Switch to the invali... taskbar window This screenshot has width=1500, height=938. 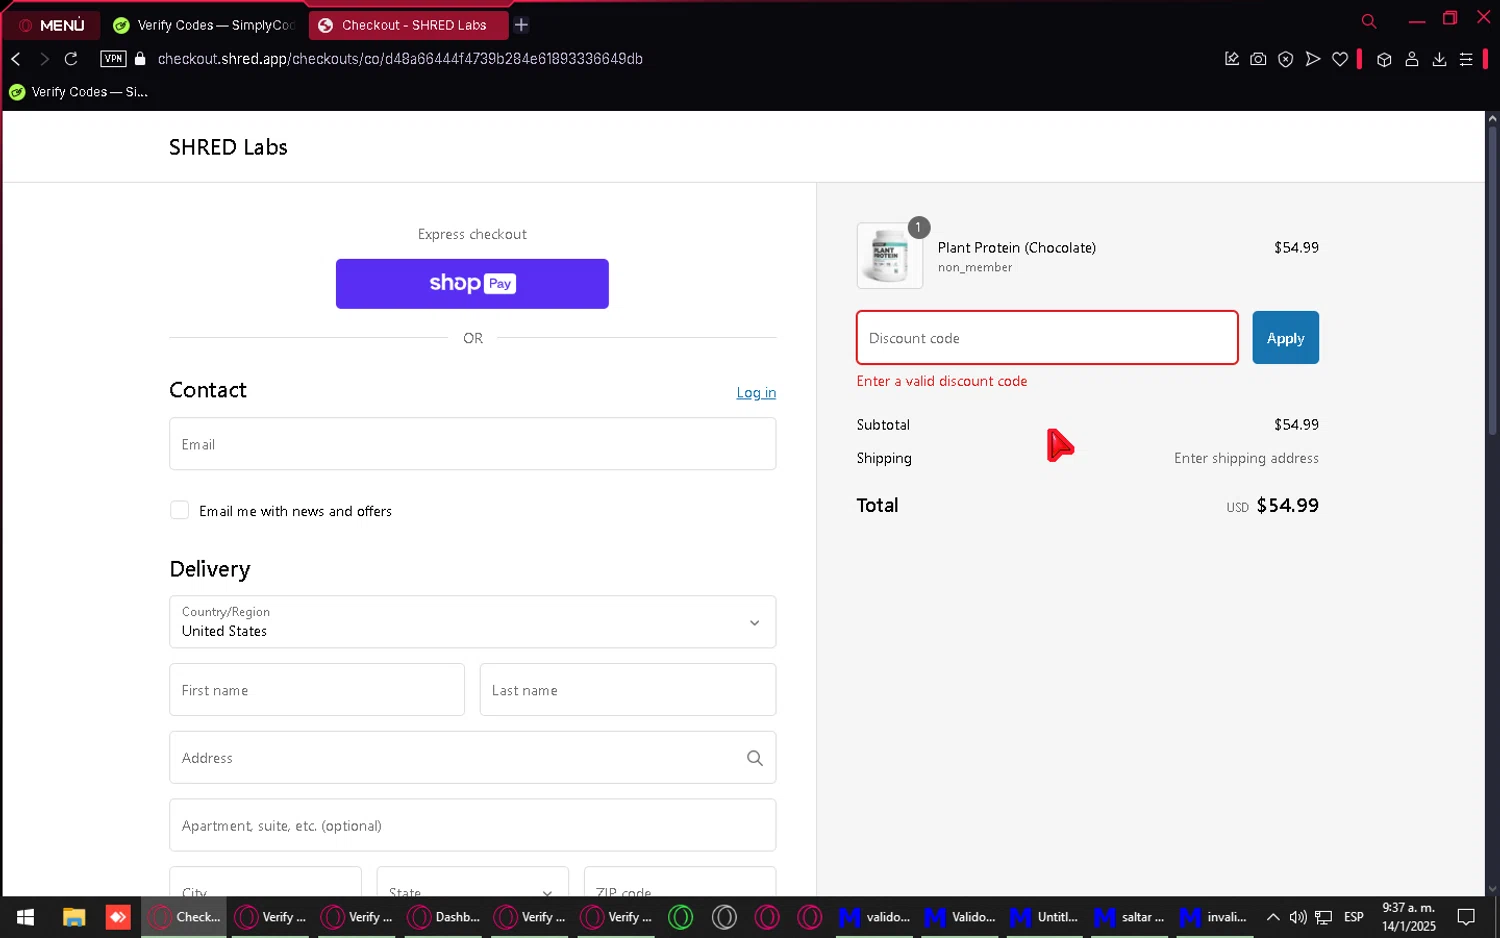(x=1213, y=917)
